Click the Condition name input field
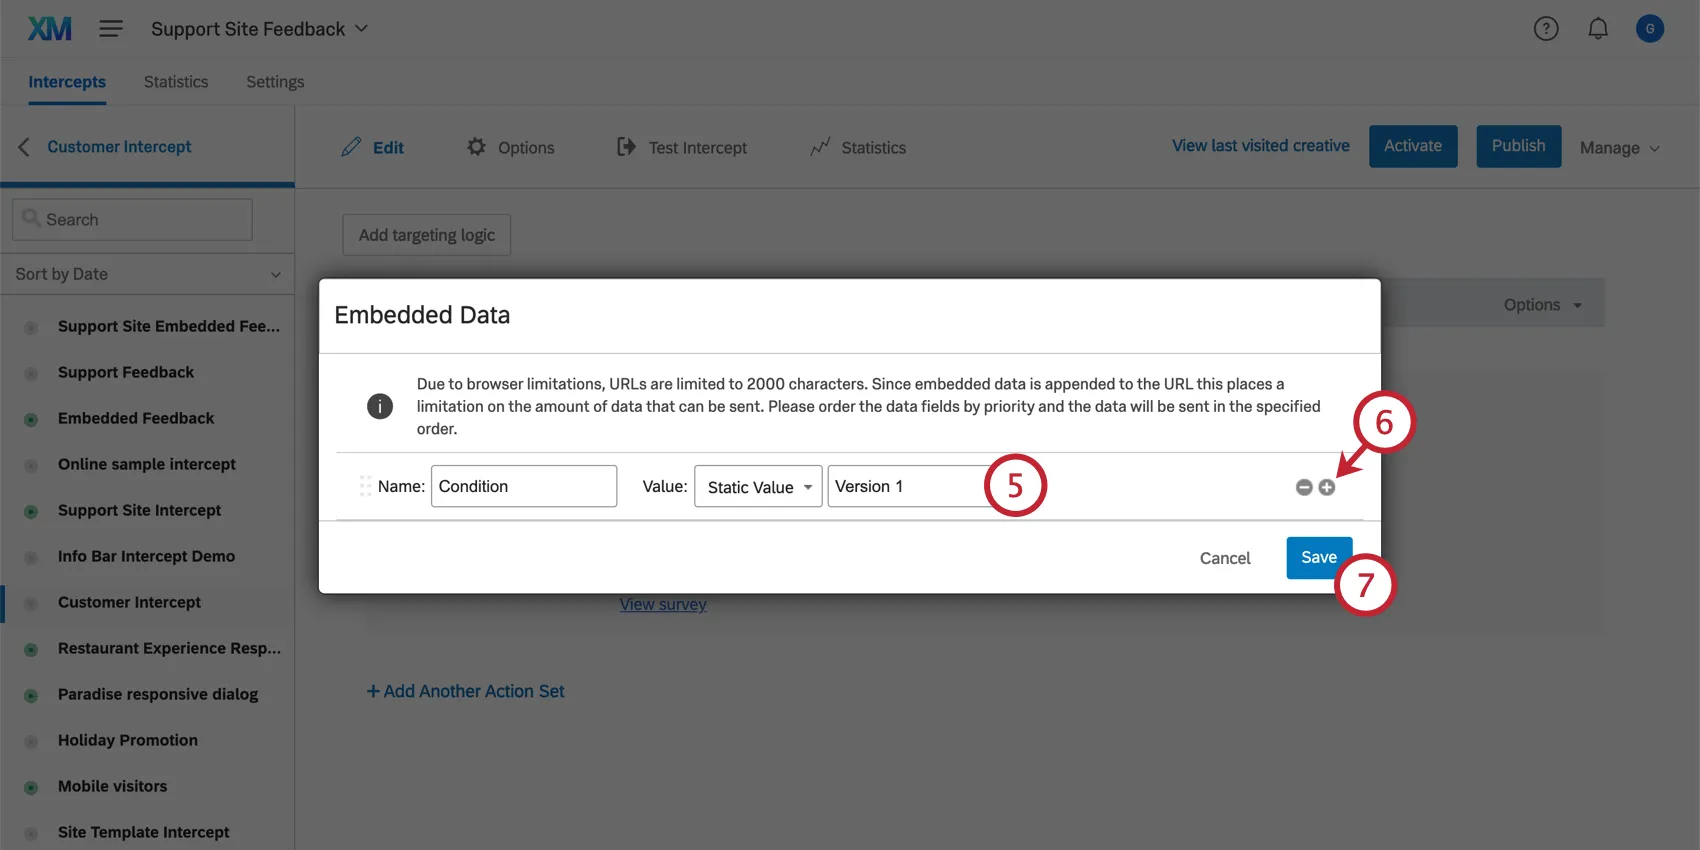The width and height of the screenshot is (1700, 850). (523, 486)
